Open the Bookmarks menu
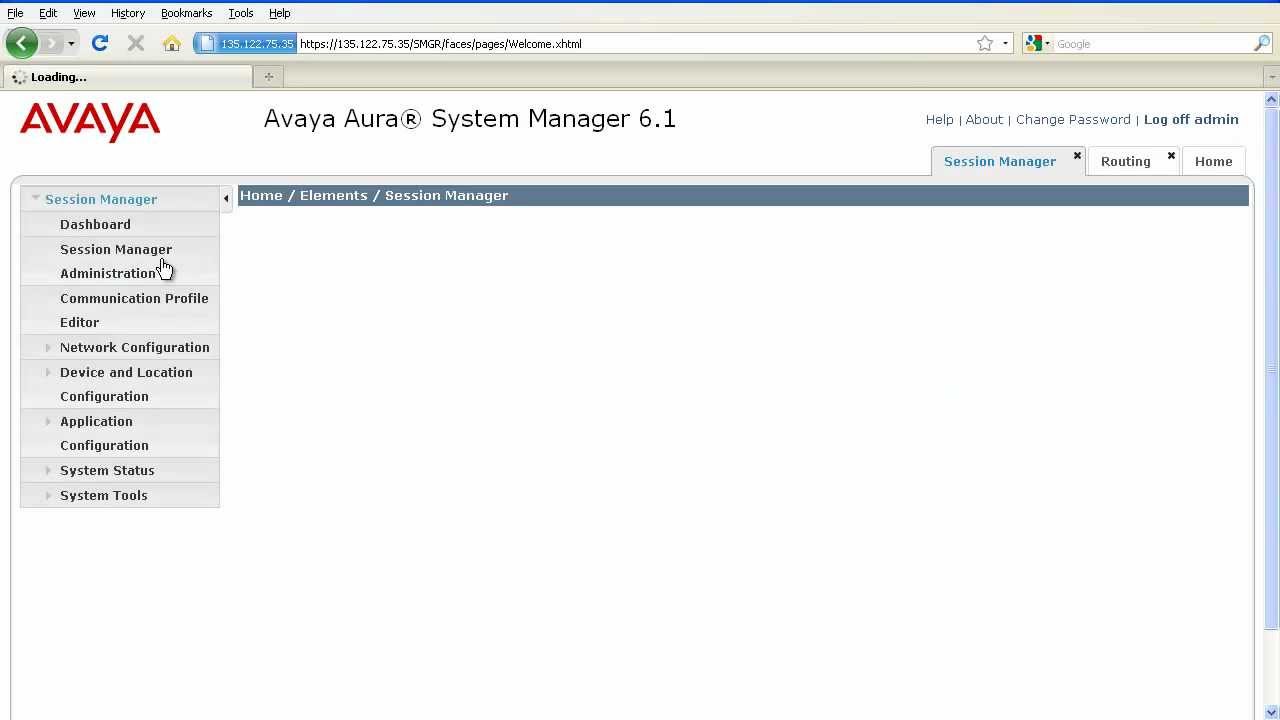The height and width of the screenshot is (720, 1280). (x=186, y=13)
